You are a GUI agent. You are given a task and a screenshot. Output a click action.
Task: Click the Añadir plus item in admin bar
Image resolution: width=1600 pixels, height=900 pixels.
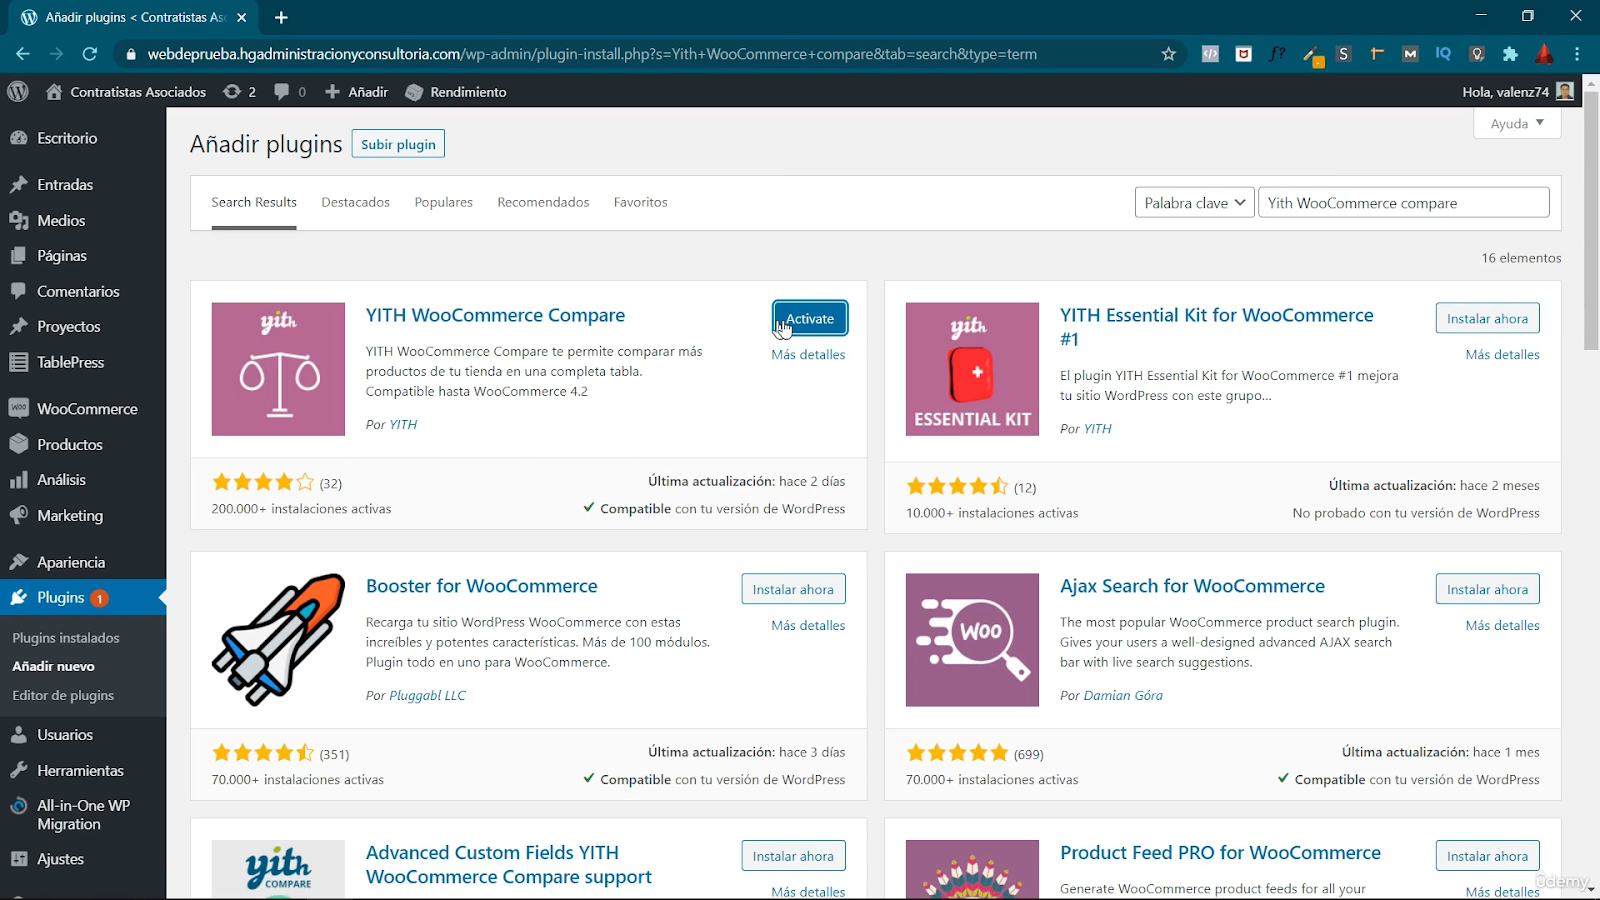[x=357, y=91]
